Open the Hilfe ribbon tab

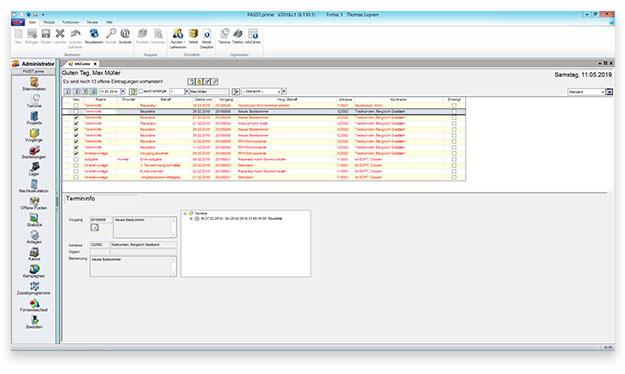point(109,22)
